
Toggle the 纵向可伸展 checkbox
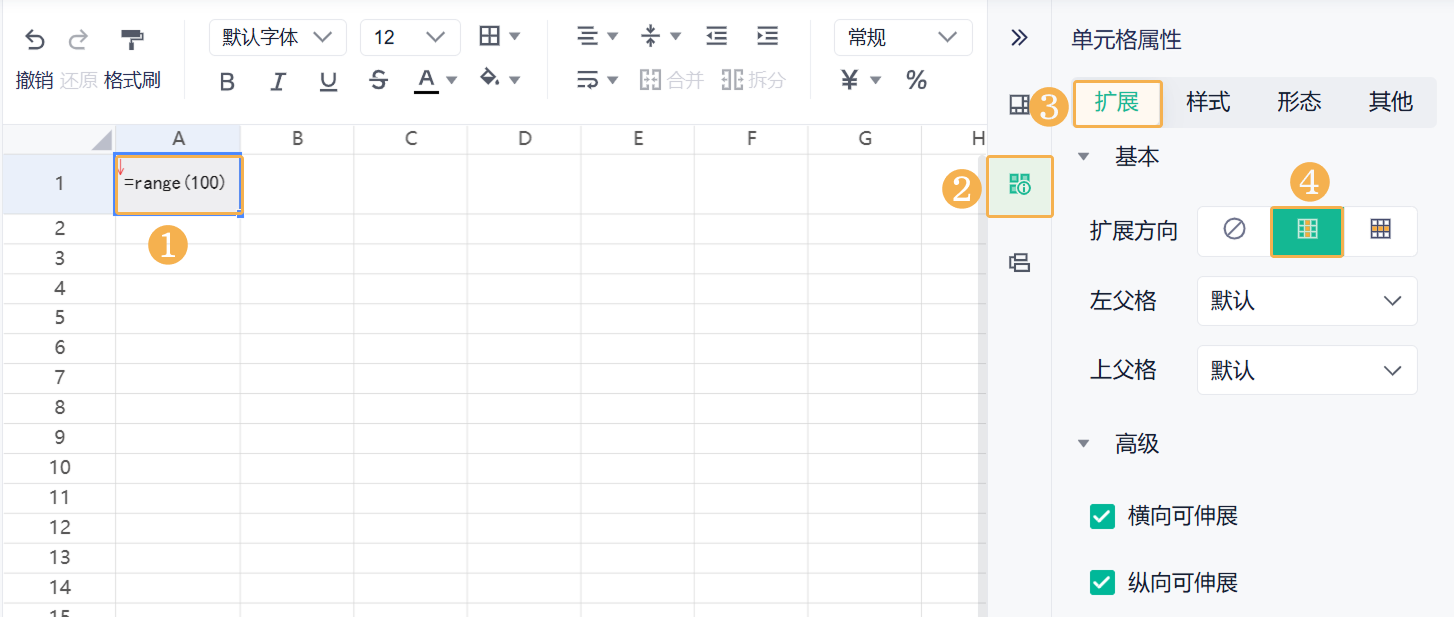(1101, 582)
